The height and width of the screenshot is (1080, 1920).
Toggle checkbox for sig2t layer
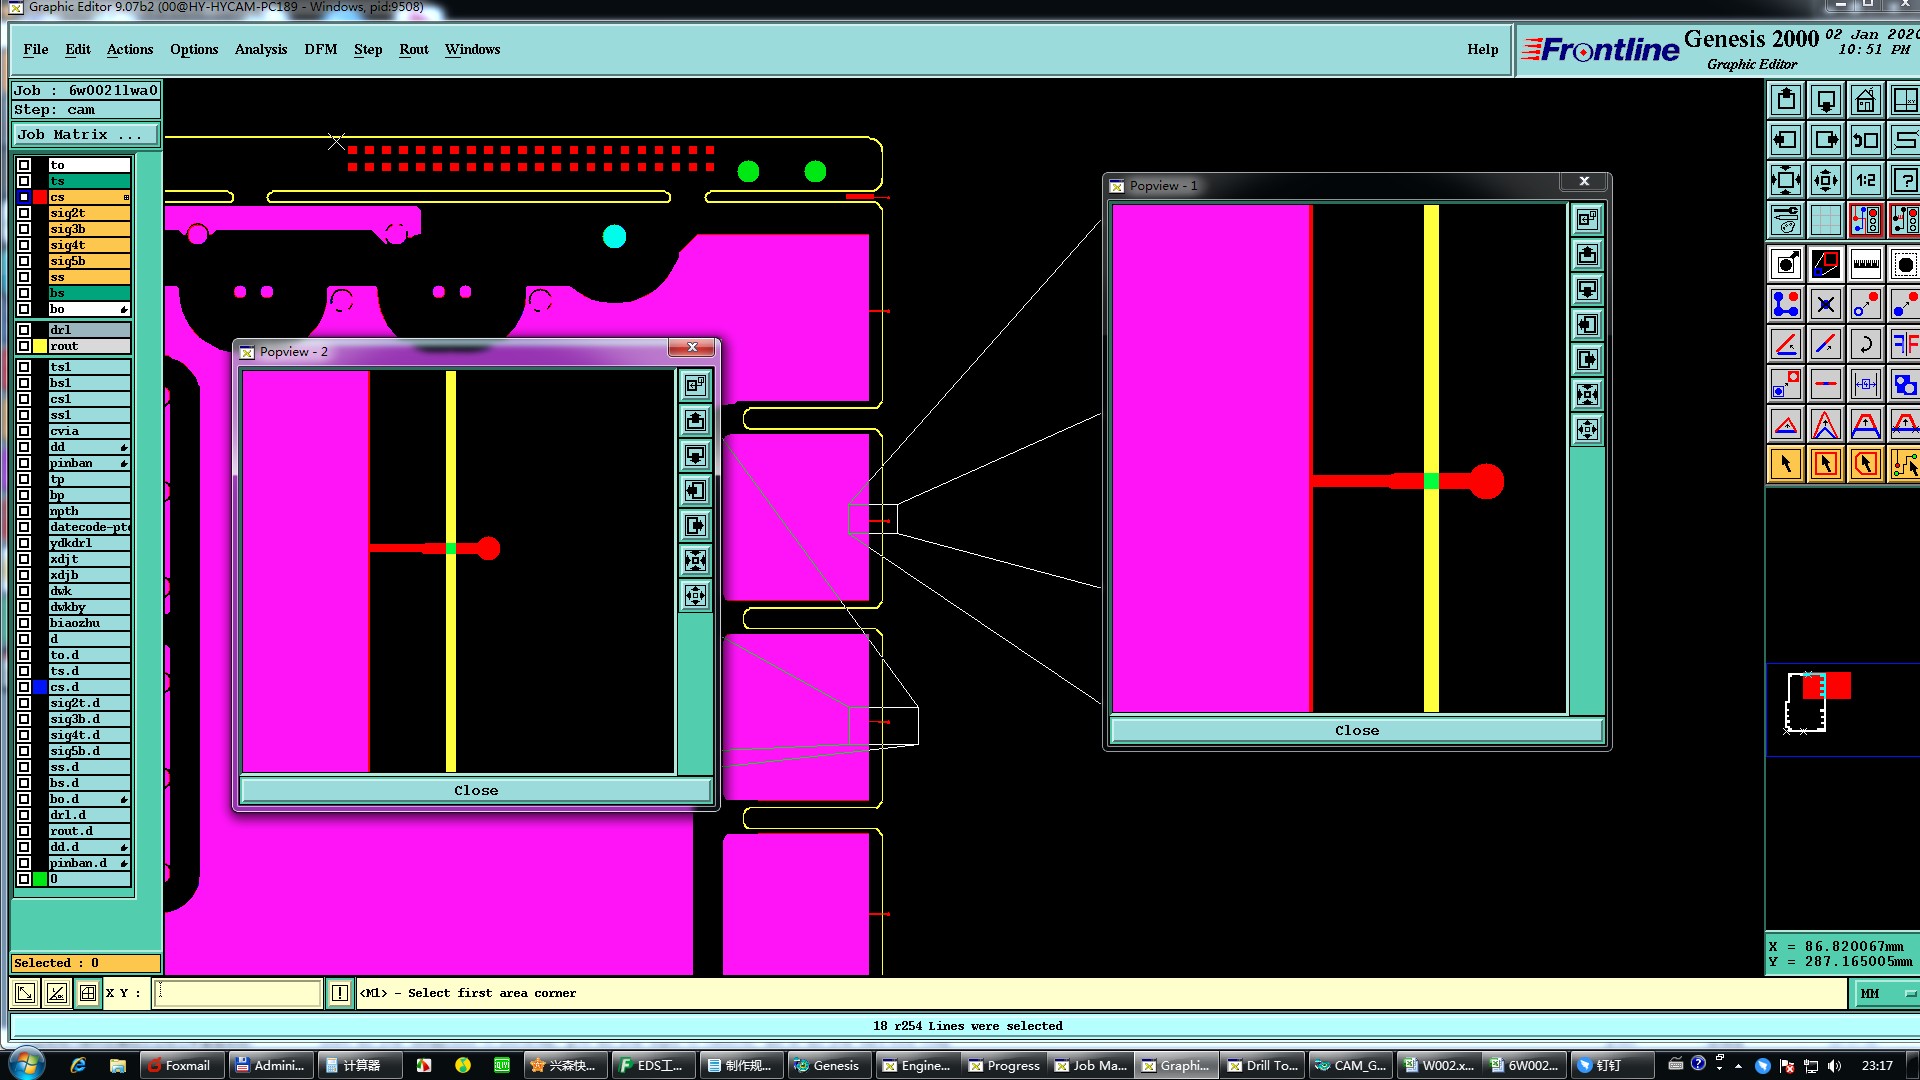click(24, 213)
